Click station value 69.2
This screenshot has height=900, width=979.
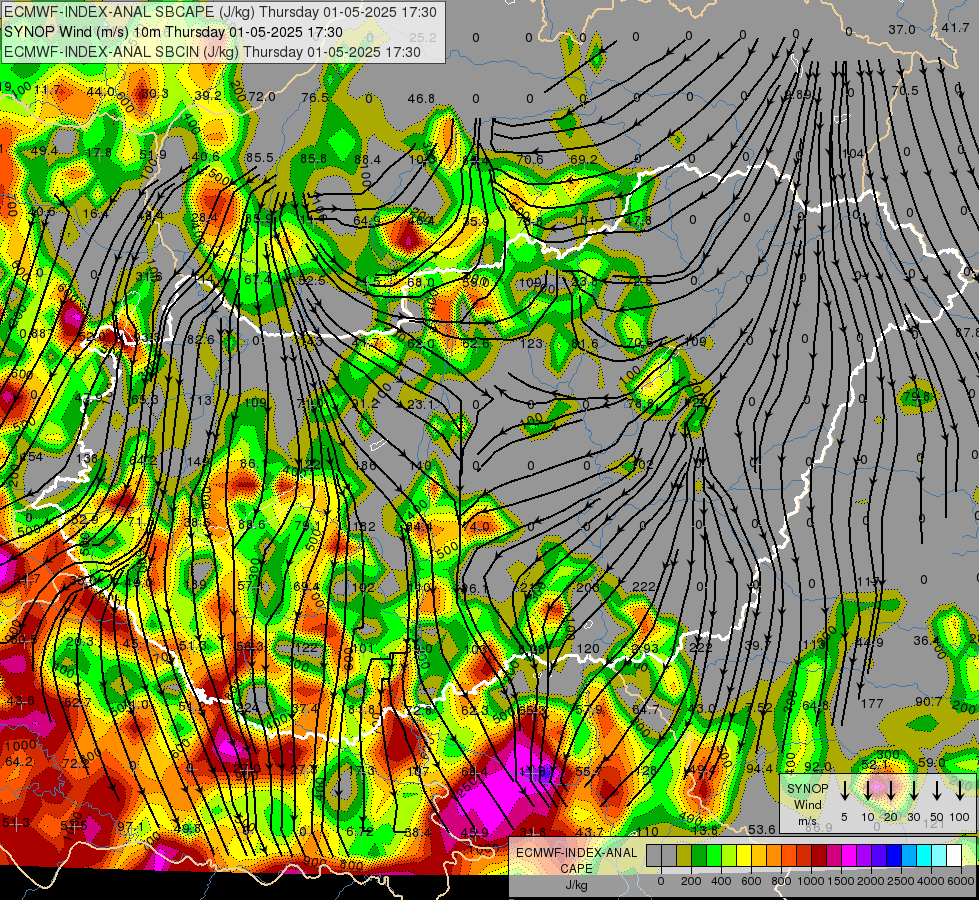point(583,160)
